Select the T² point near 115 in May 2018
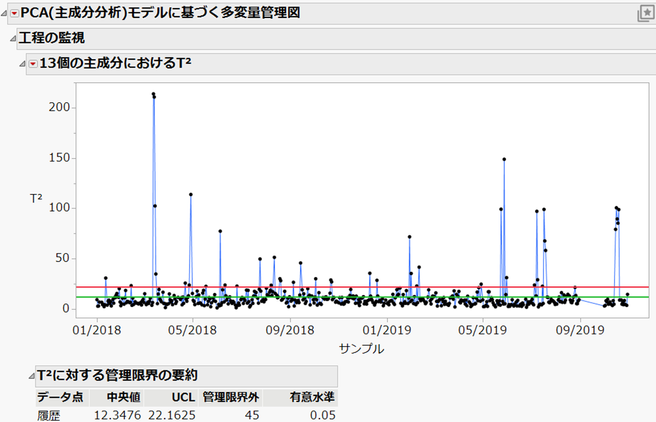Screen dimensions: 656x422 [x=191, y=194]
